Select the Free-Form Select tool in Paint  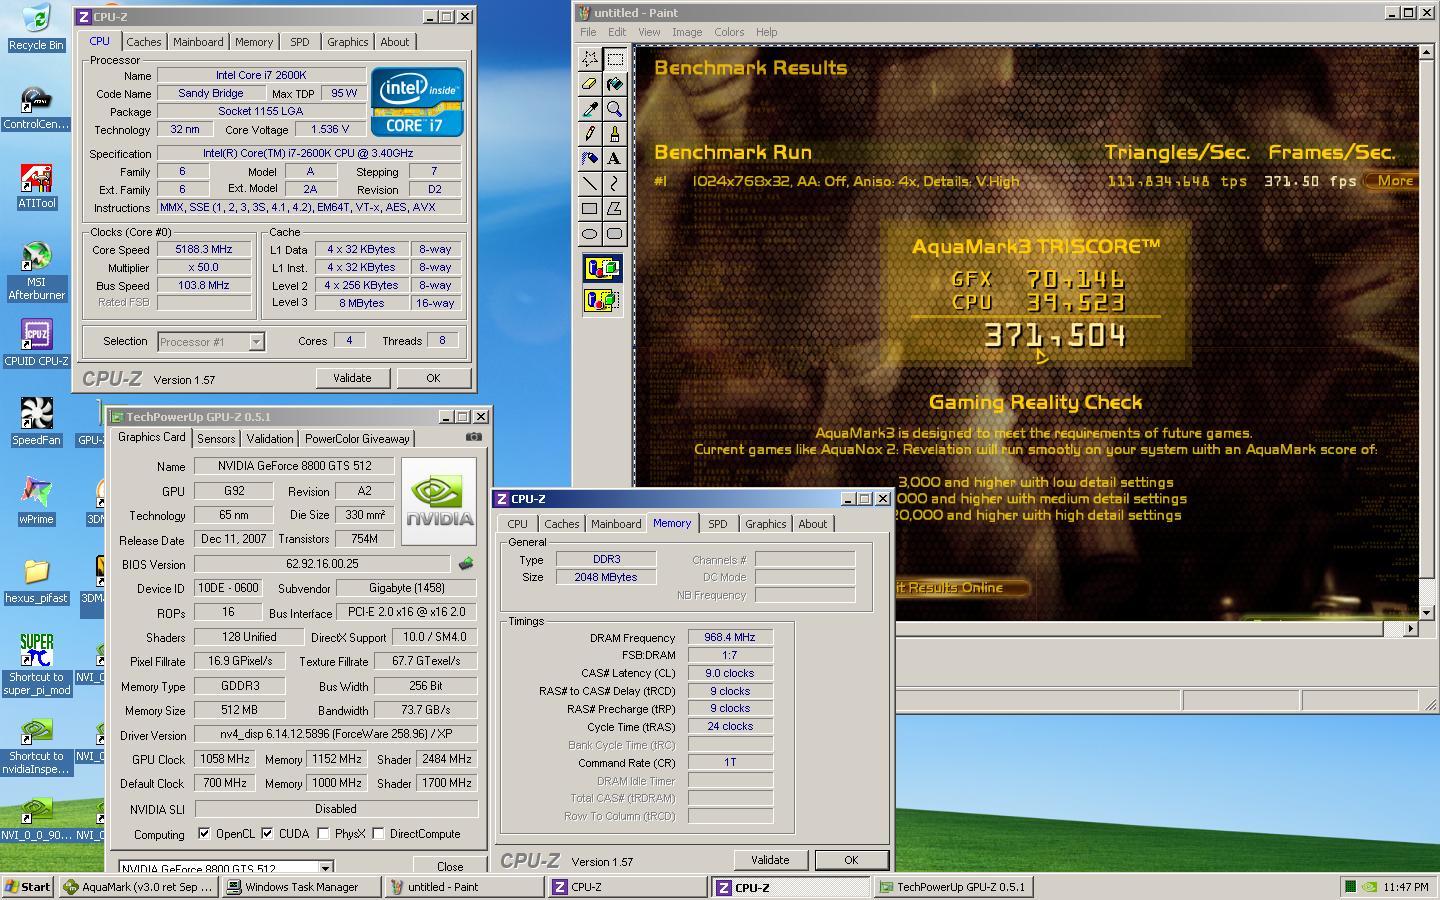click(590, 59)
